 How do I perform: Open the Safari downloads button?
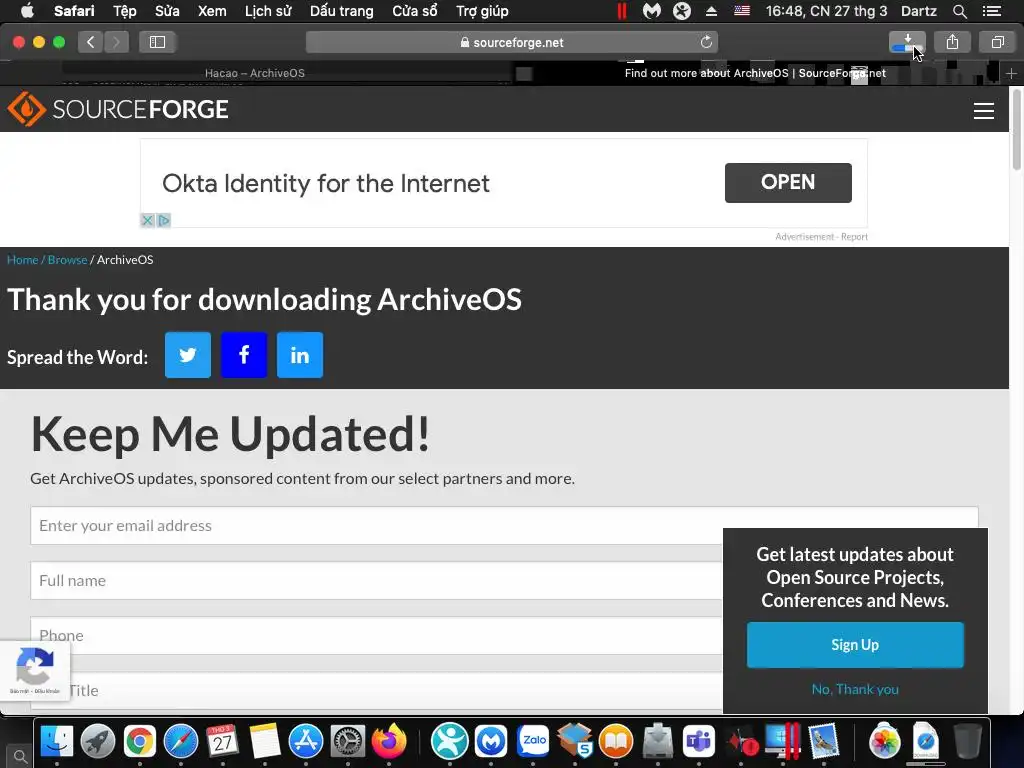906,42
